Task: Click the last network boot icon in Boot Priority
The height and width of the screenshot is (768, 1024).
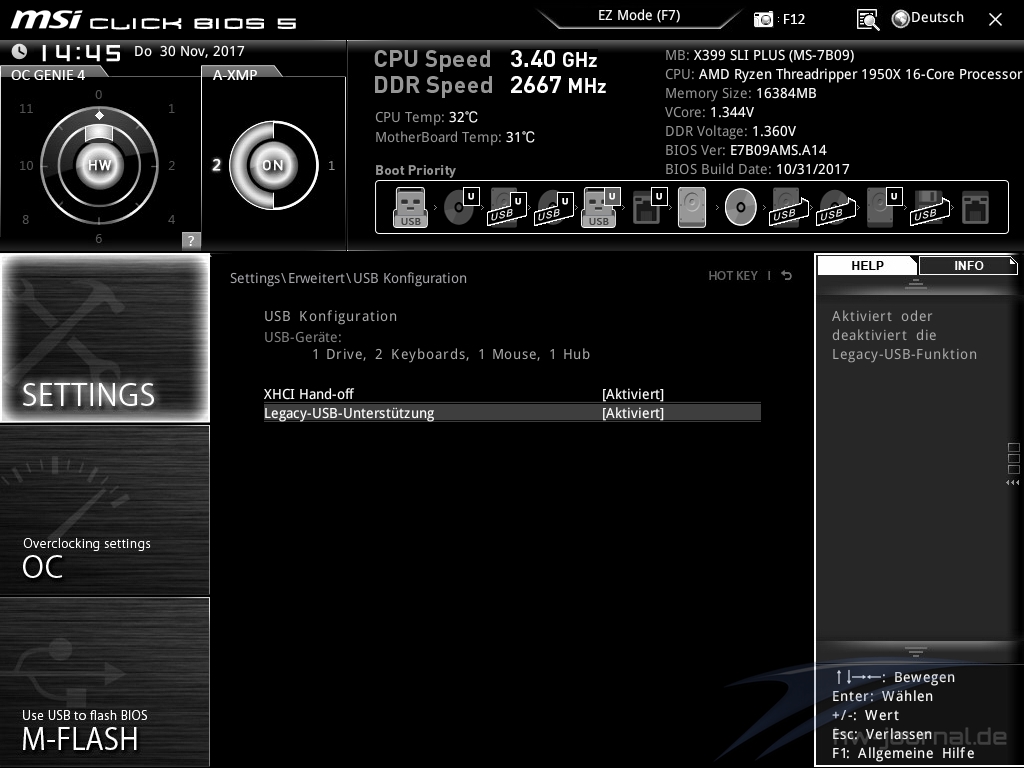Action: coord(974,208)
